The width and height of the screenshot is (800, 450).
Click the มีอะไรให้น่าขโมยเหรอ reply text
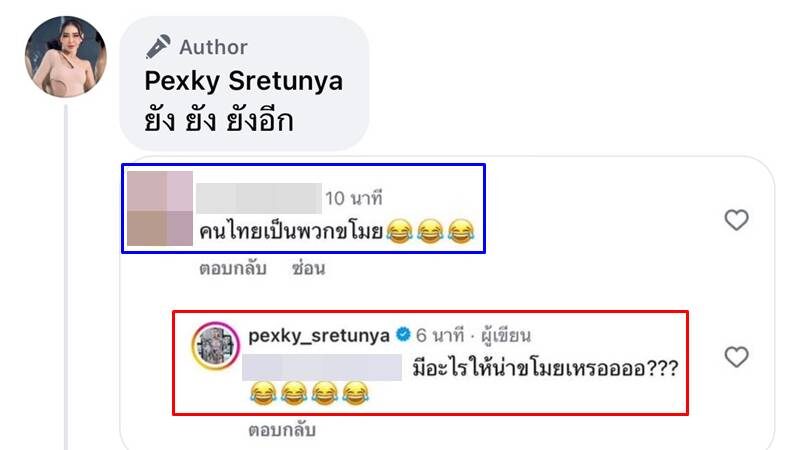point(545,367)
